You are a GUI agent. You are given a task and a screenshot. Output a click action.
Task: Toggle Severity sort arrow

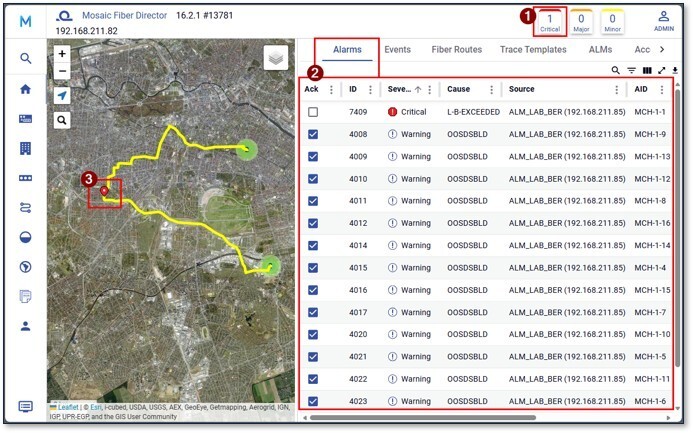418,89
